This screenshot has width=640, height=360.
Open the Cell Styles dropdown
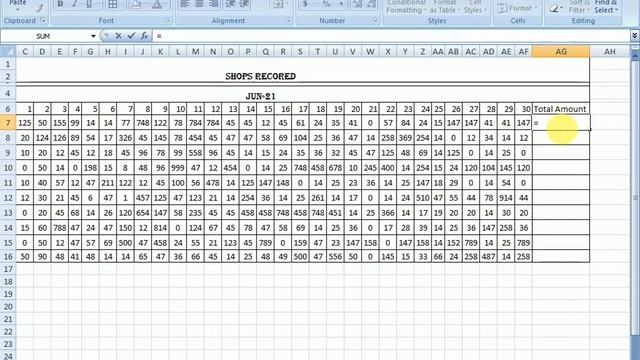(475, 7)
